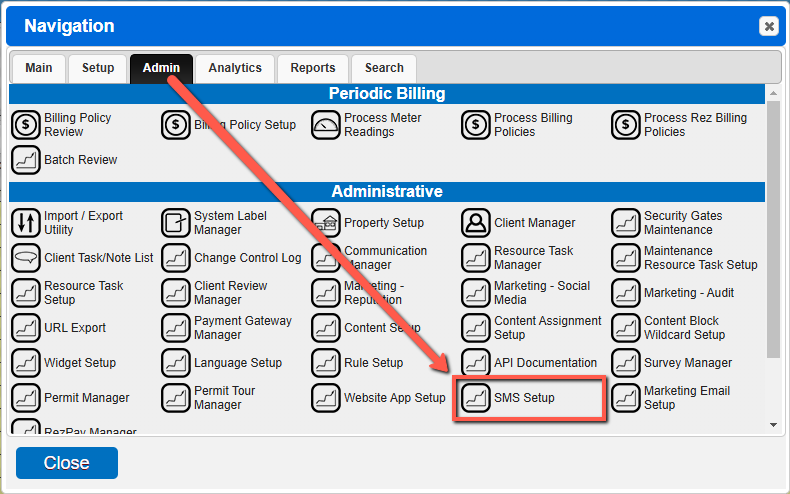
Task: Close Navigation dialog with X button
Action: pyautogui.click(x=769, y=26)
